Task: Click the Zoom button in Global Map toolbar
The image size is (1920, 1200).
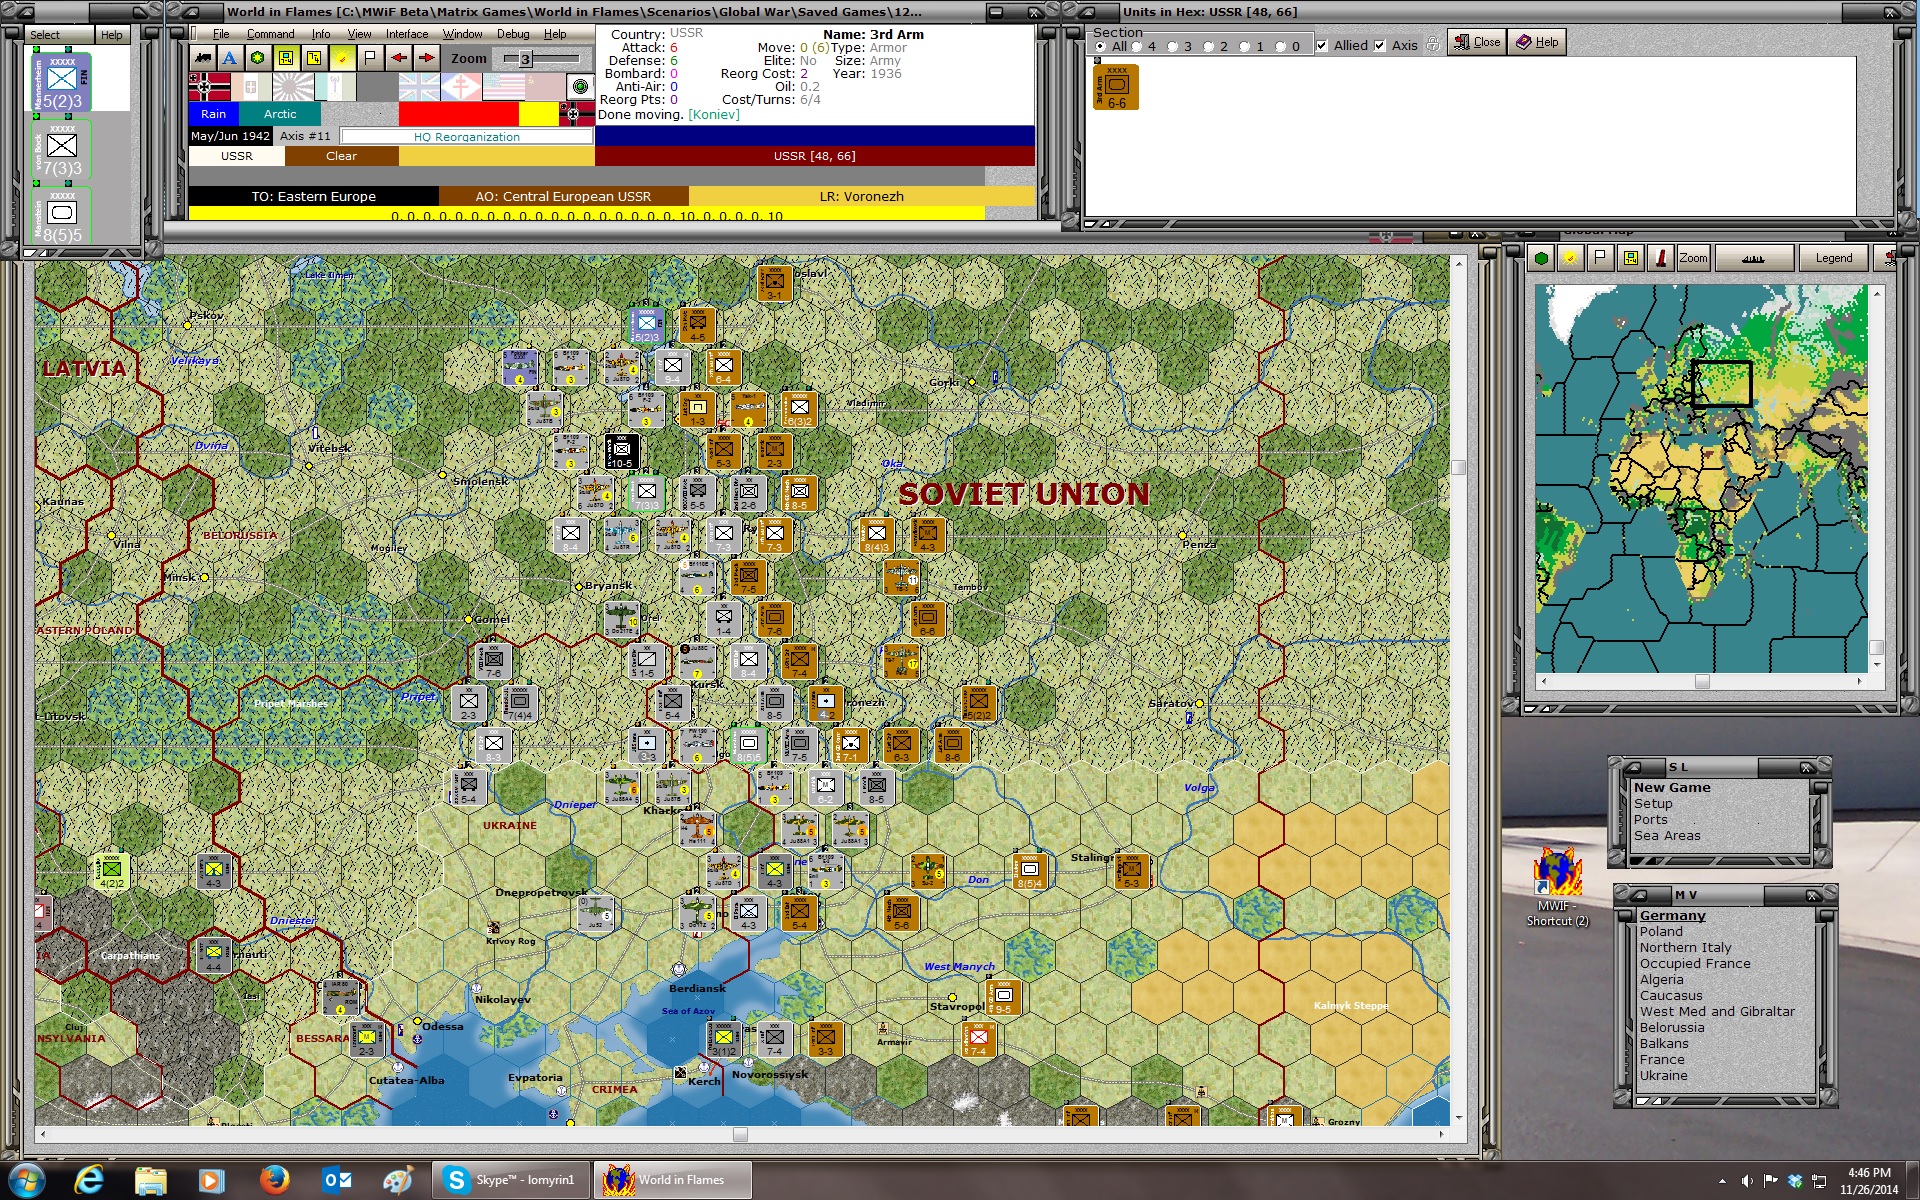Action: click(x=1693, y=258)
